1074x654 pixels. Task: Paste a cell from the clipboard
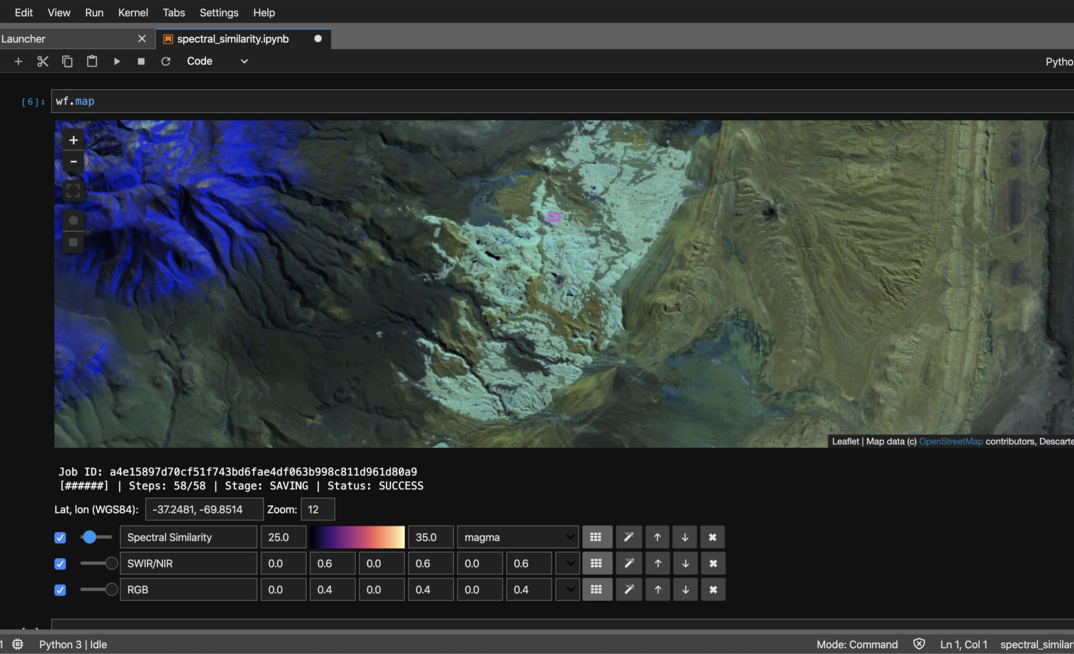click(91, 61)
